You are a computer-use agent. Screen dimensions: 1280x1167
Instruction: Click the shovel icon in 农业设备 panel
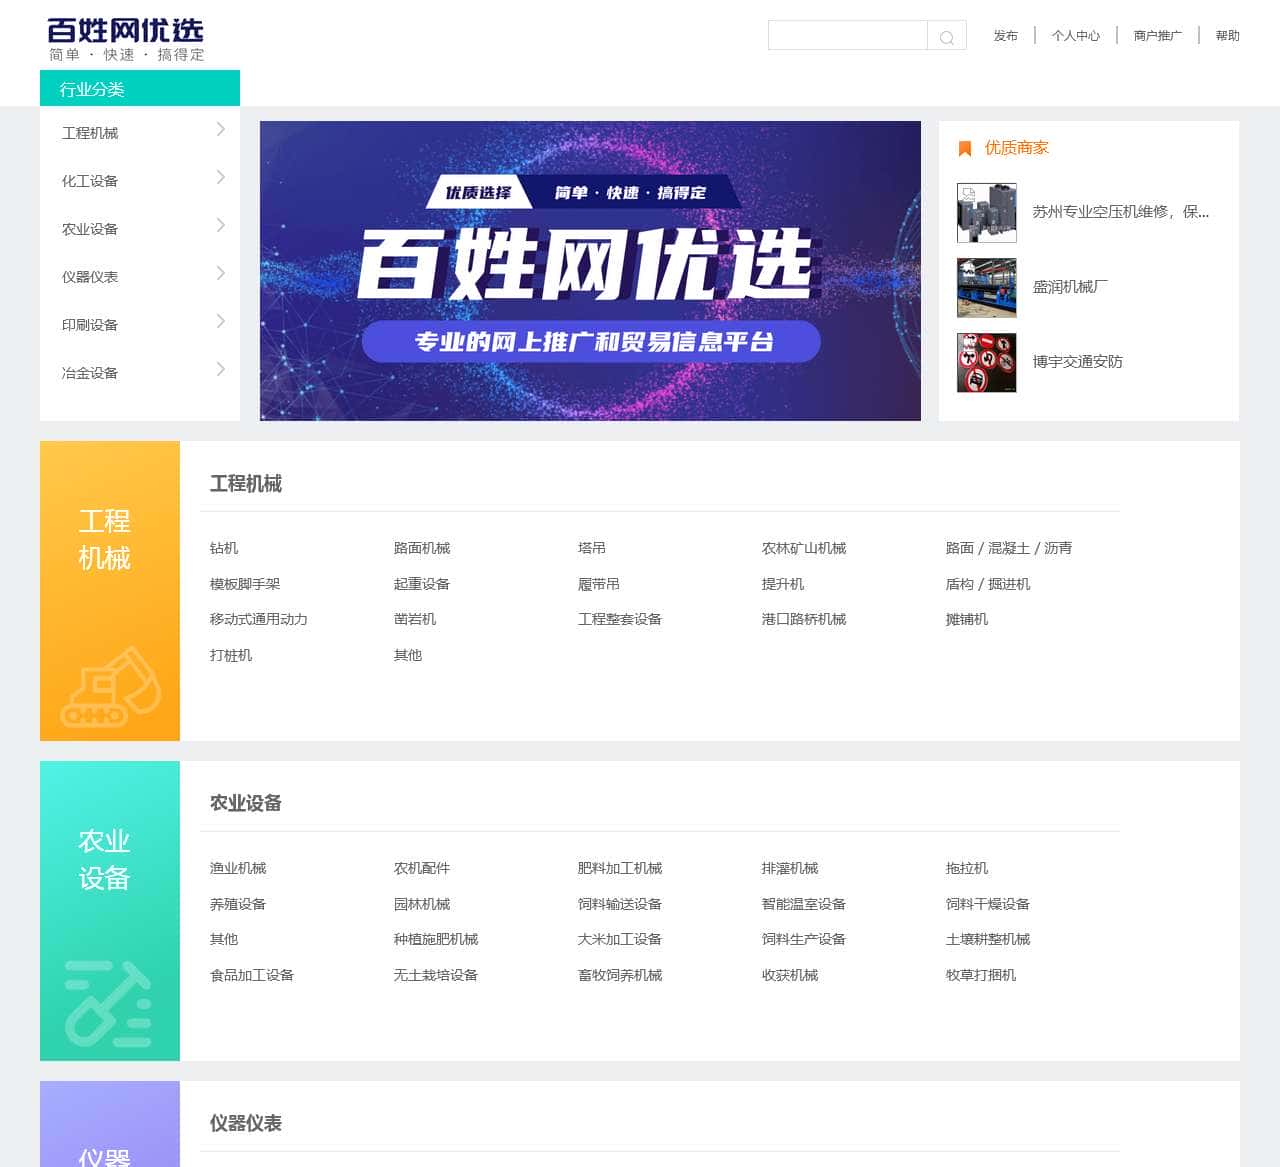(x=108, y=1003)
